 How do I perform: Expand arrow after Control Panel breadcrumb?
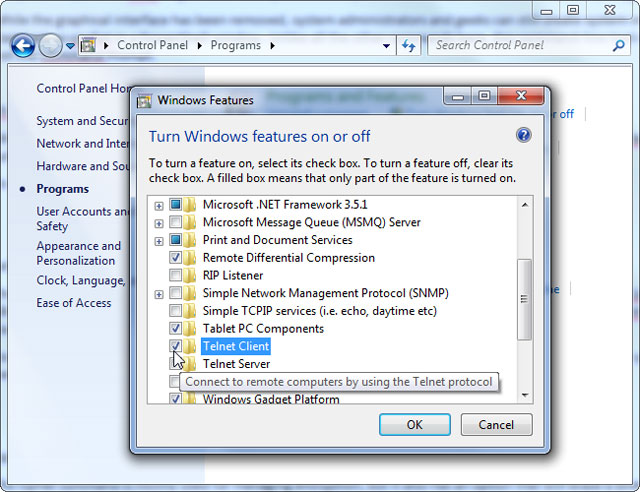coord(200,45)
